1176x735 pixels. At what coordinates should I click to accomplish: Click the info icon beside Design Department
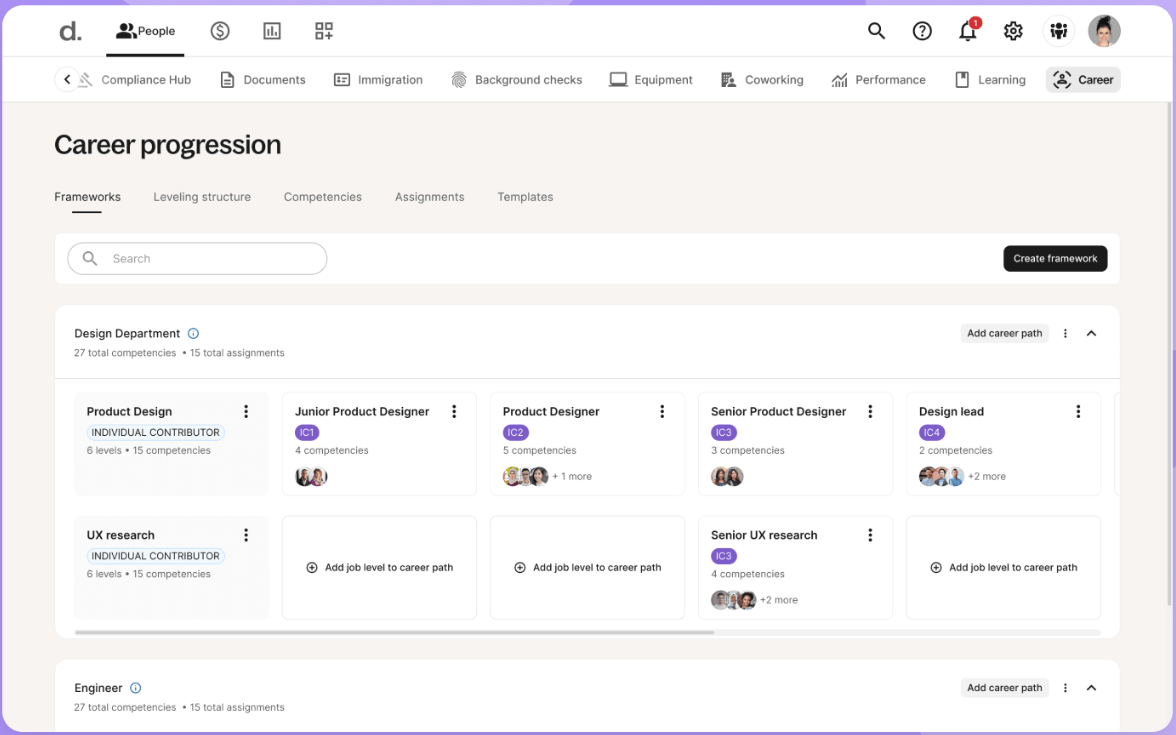(x=194, y=334)
